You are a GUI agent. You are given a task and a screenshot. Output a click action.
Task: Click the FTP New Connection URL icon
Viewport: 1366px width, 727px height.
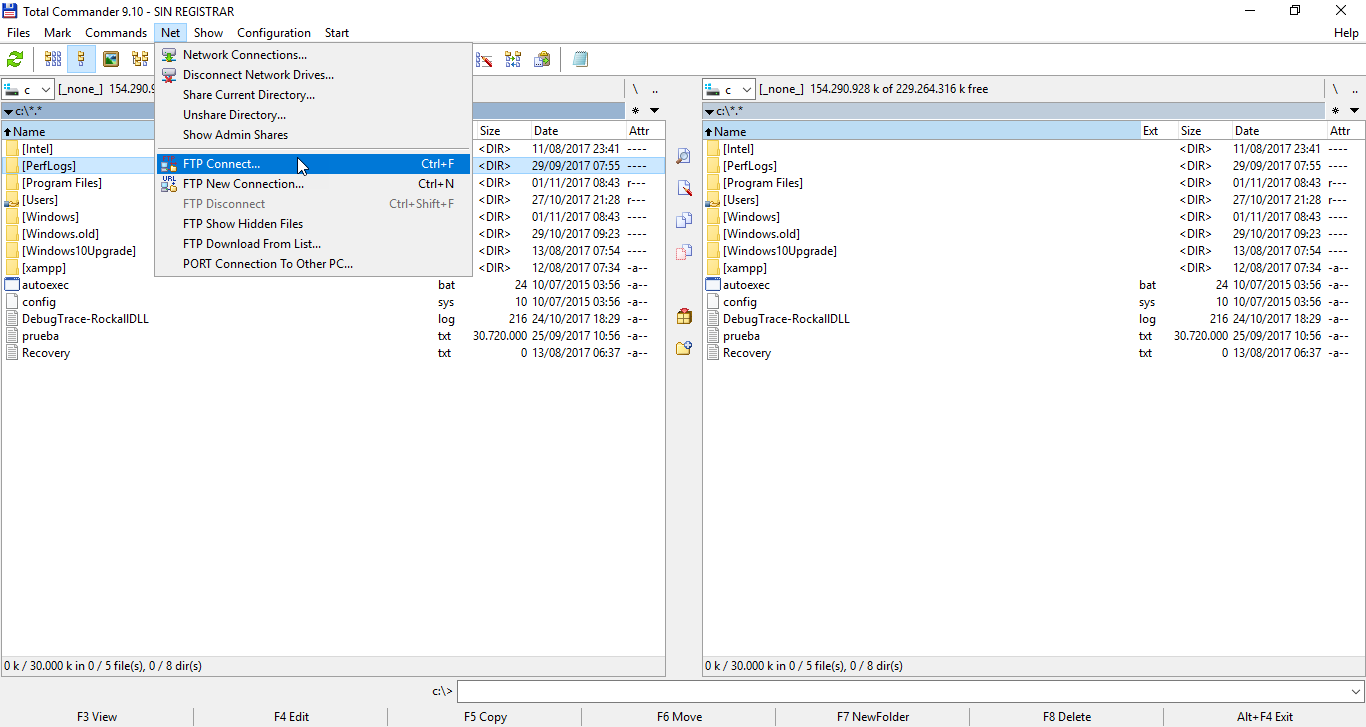[169, 184]
